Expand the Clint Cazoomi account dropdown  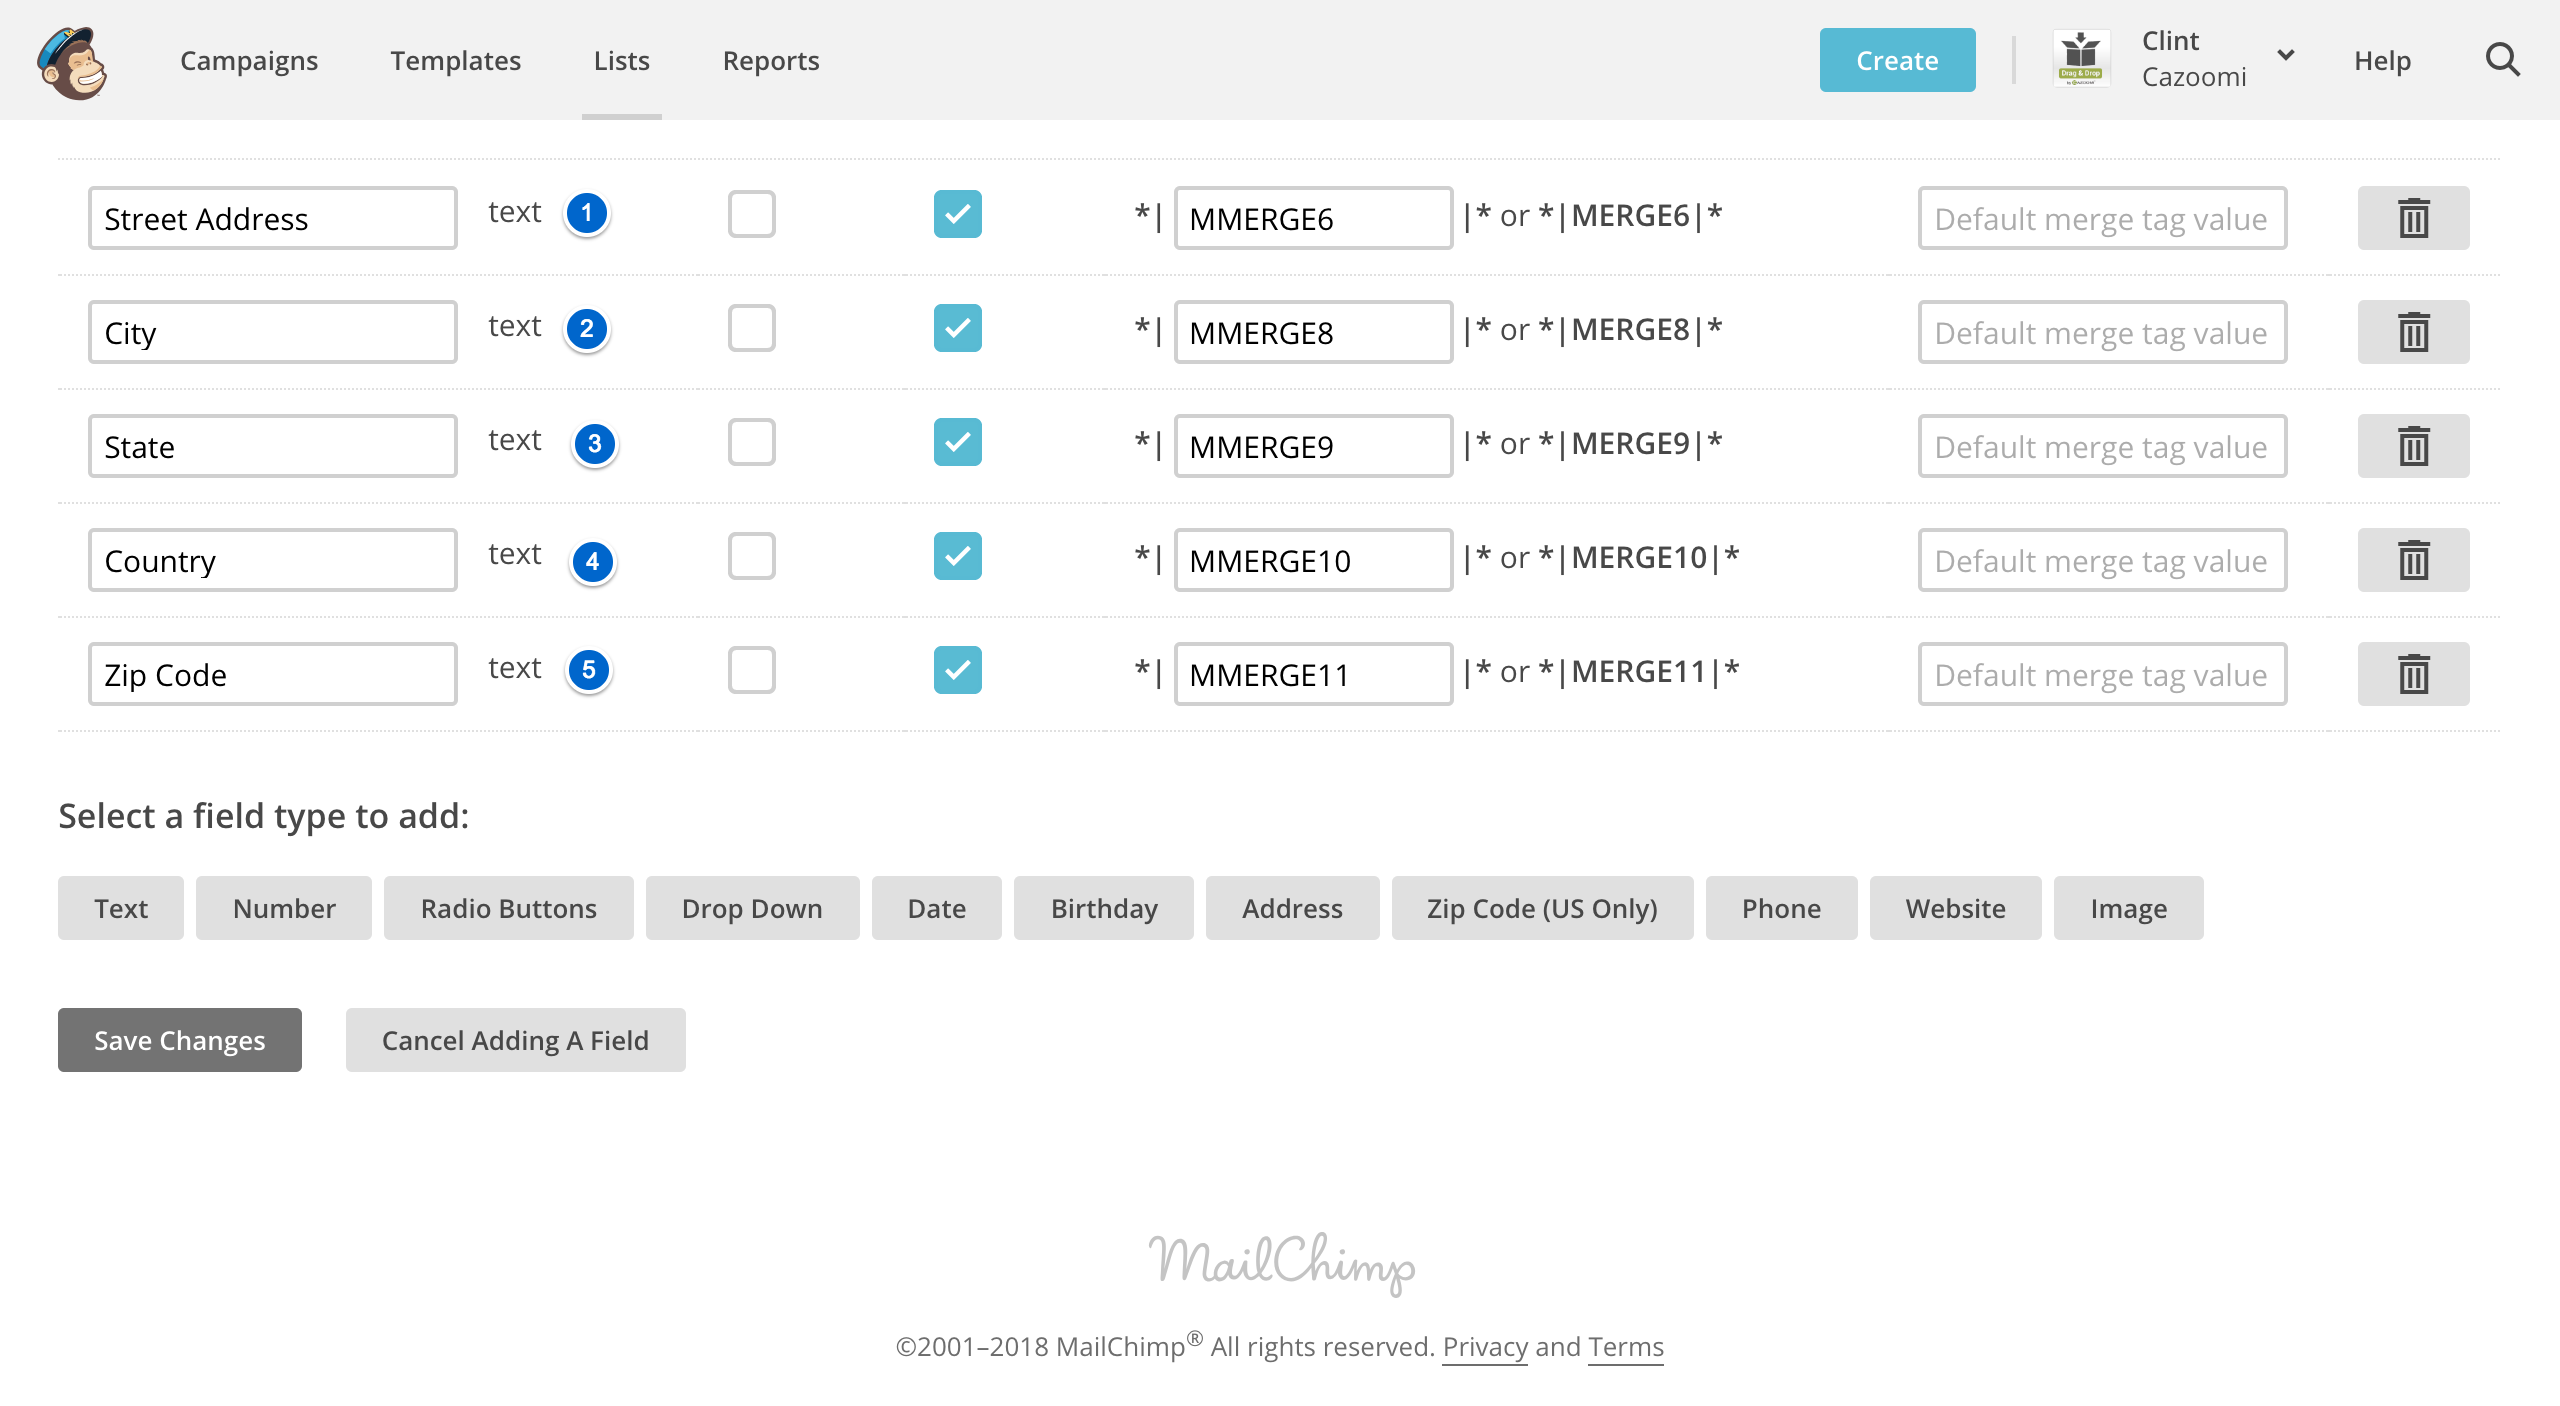[2285, 55]
